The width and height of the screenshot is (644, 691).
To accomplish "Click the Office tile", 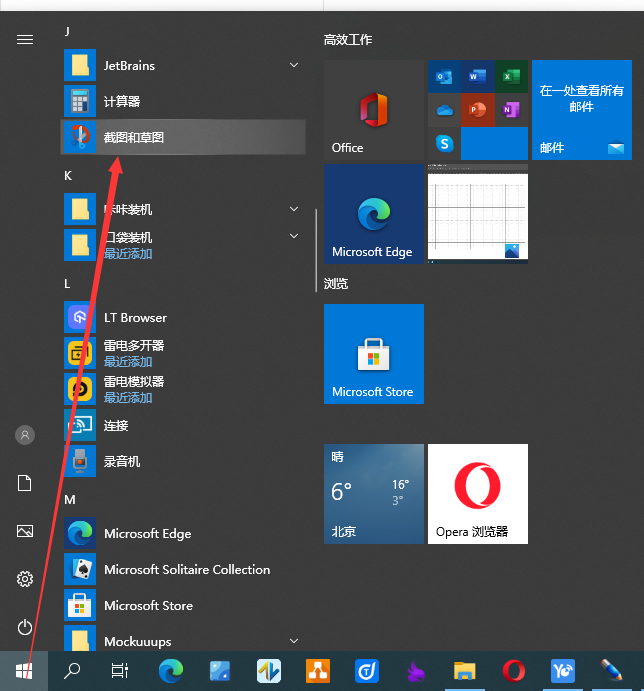I will click(373, 109).
